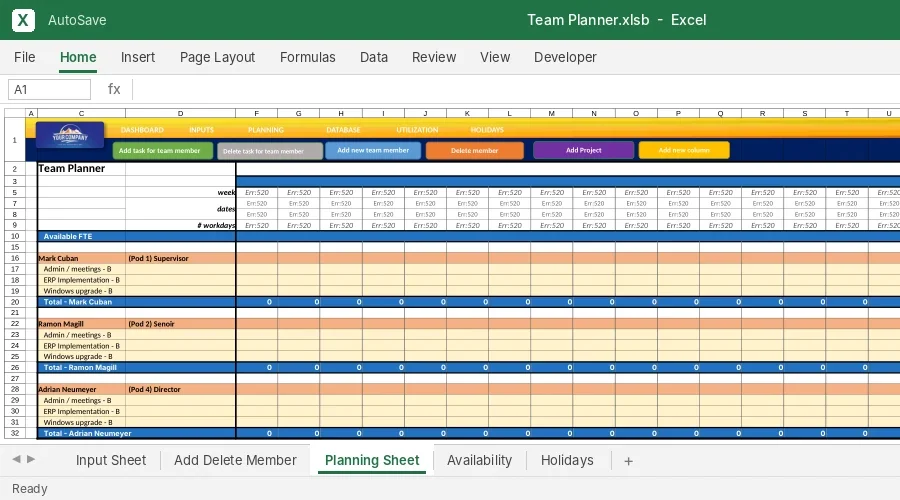Switch to Holidays sheet tab
Viewport: 900px width, 500px height.
pos(567,460)
